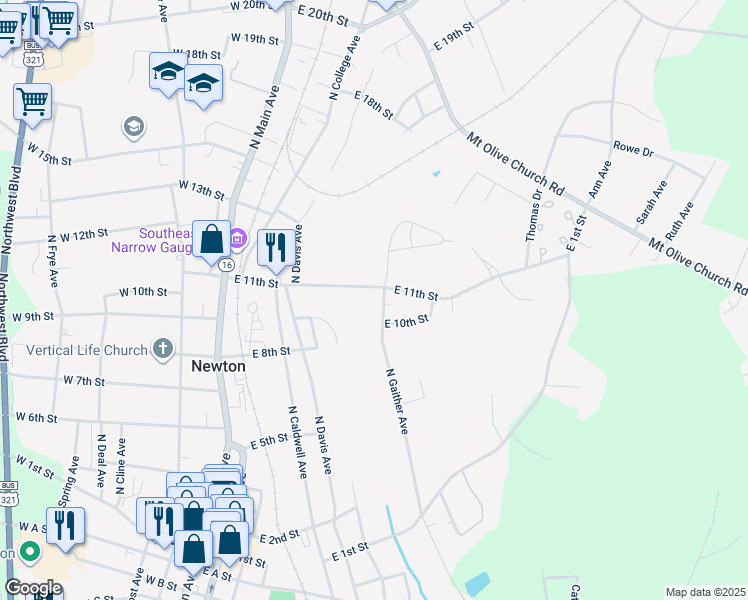Click the E 10th St label

[406, 321]
